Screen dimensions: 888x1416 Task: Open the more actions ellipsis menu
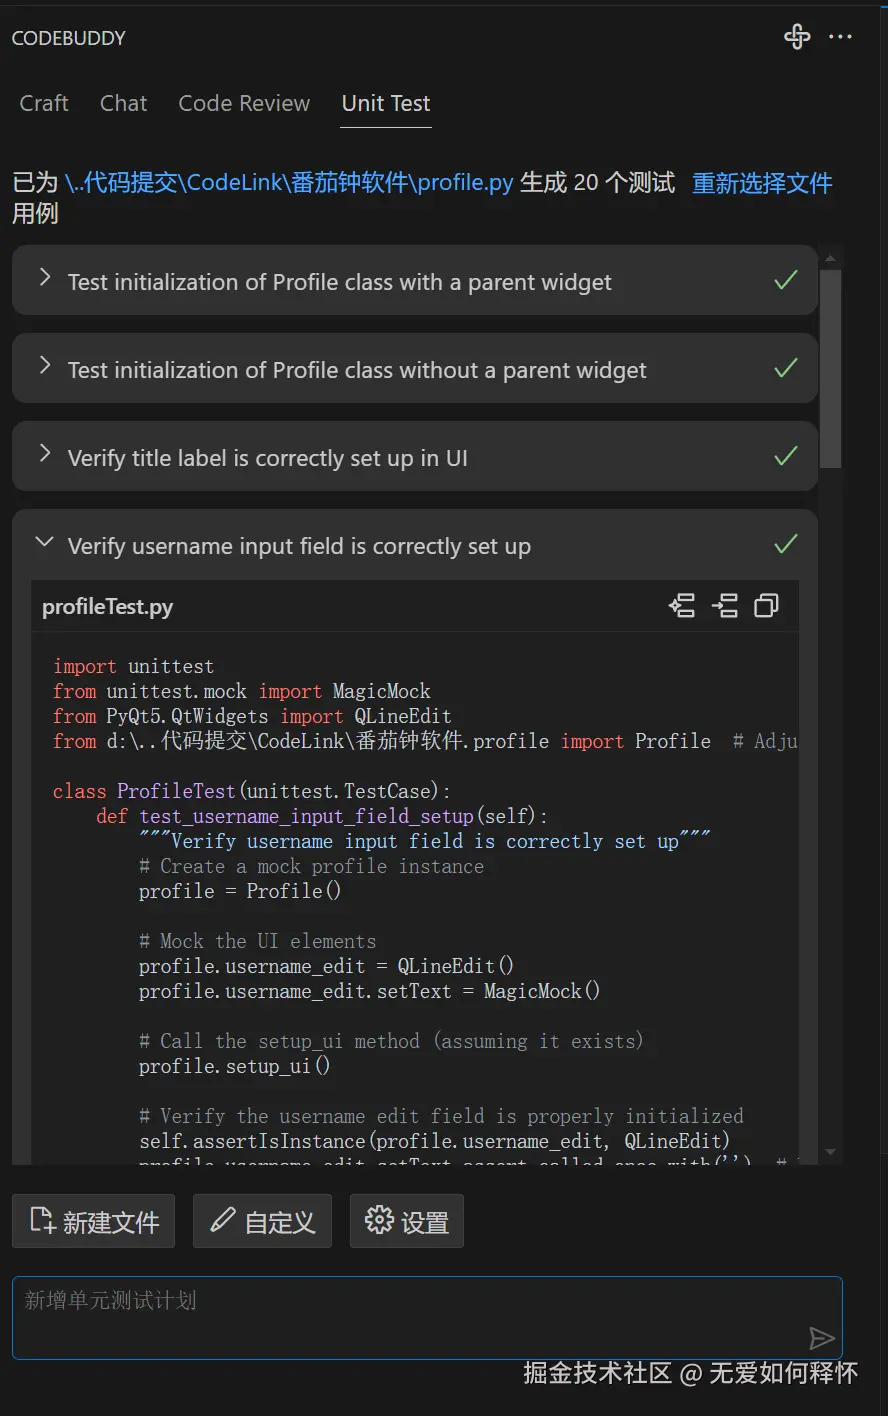(841, 37)
